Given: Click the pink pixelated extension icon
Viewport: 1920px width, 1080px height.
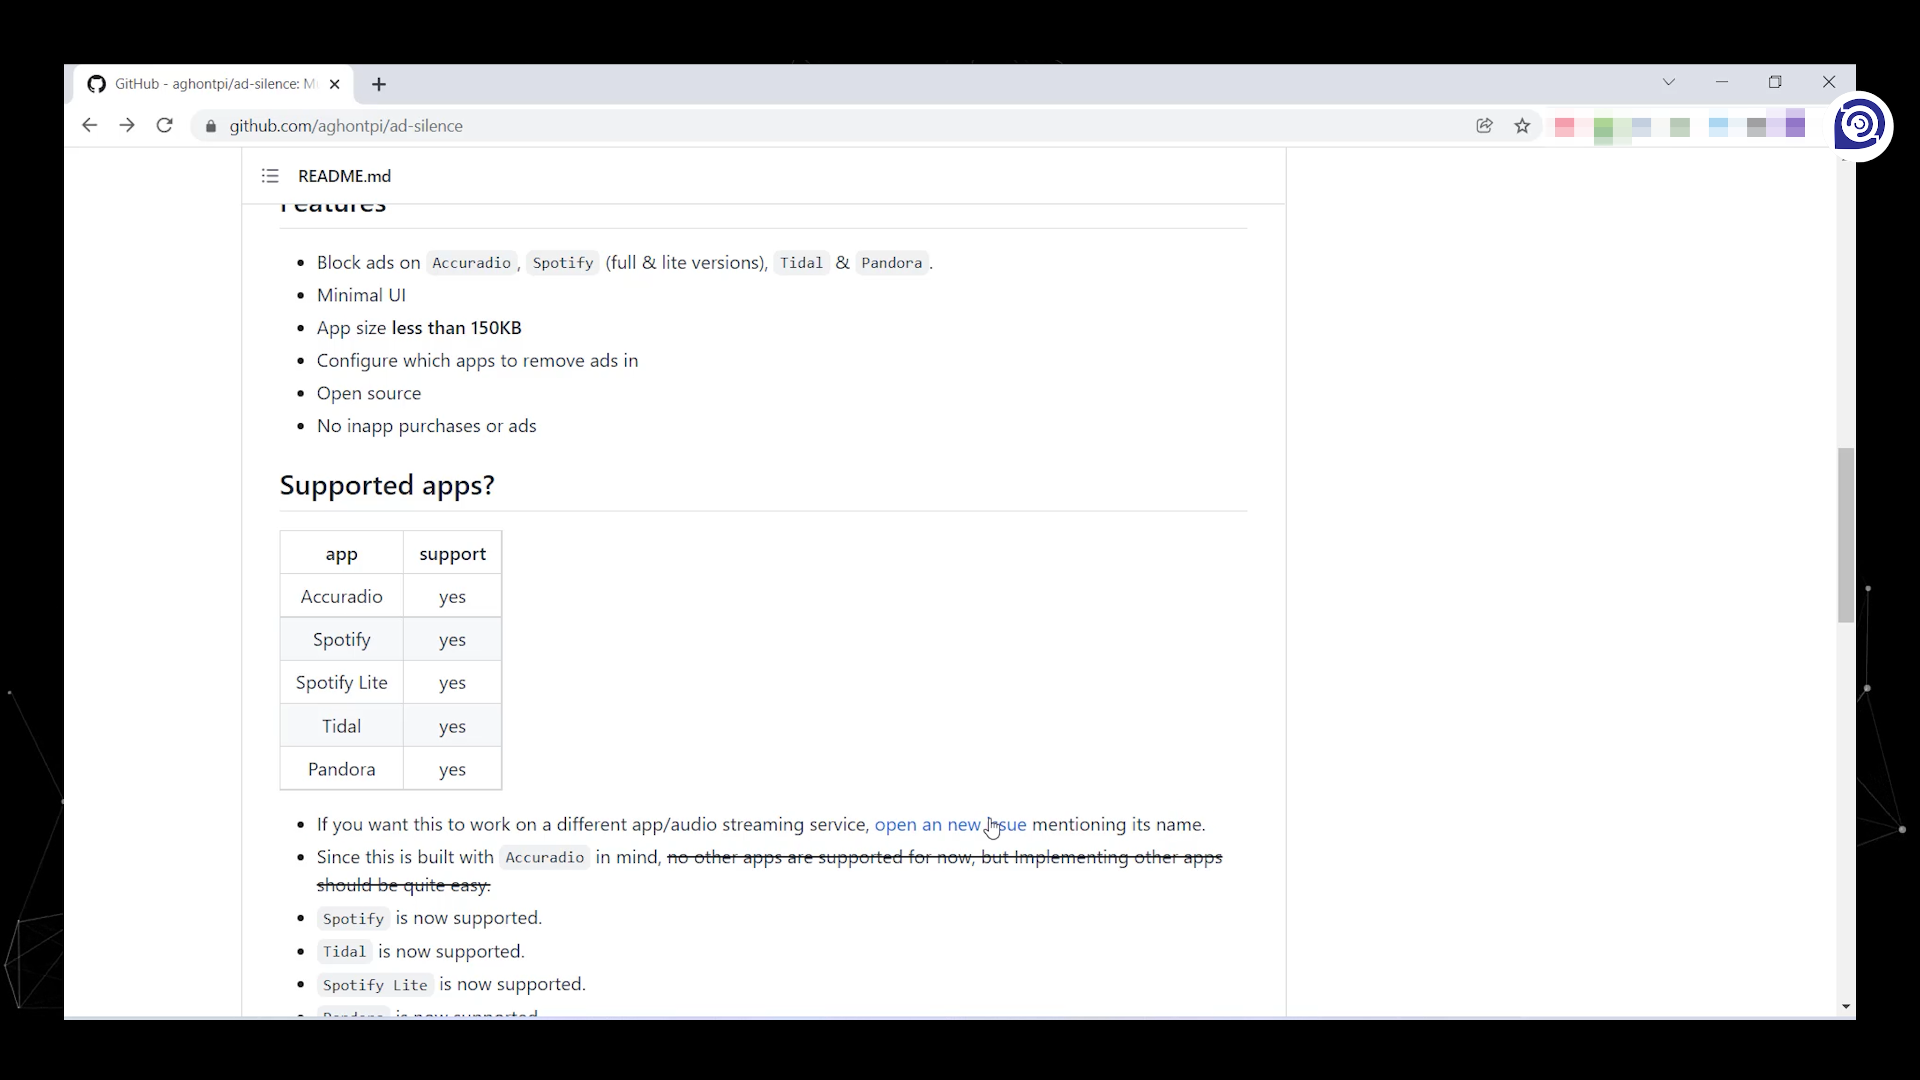Looking at the screenshot, I should click(1565, 127).
